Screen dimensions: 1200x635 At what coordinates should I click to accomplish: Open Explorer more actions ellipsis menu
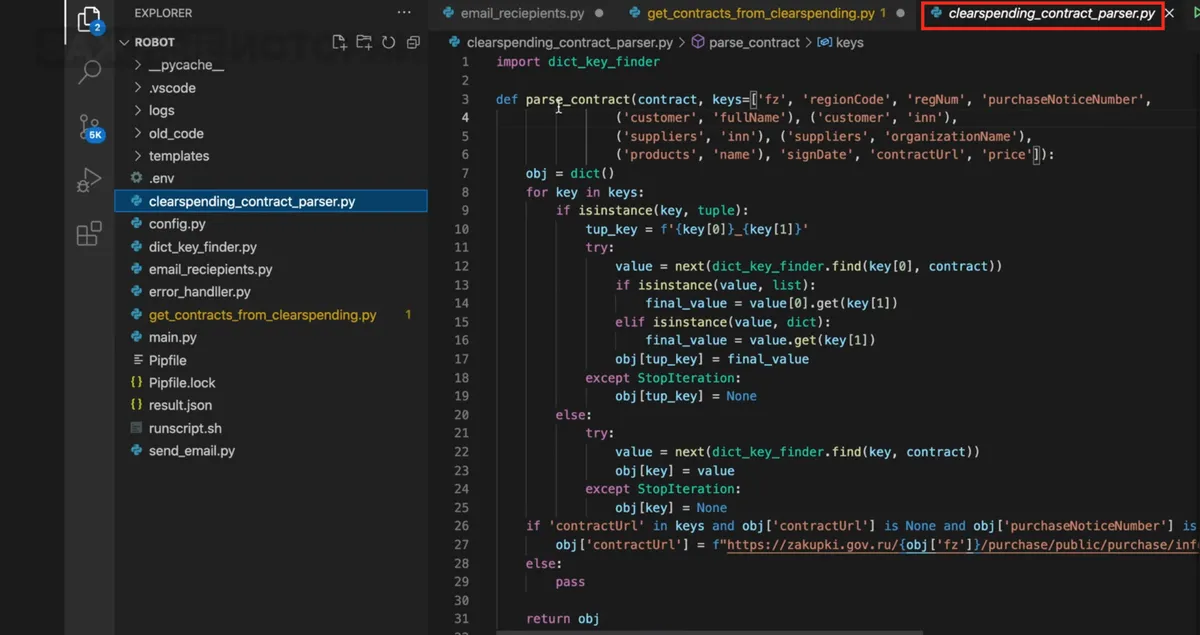404,13
